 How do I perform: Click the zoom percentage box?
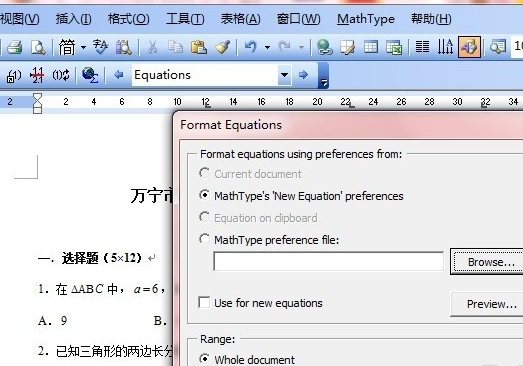tap(517, 46)
